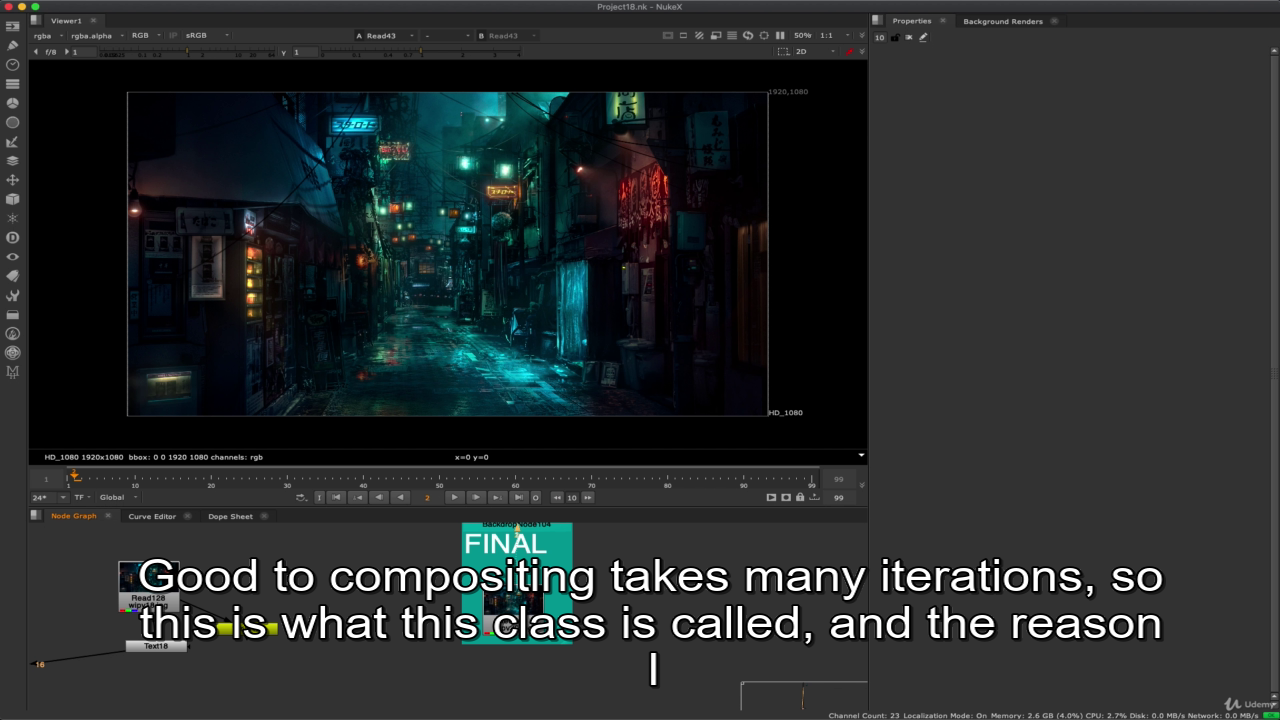1280x720 pixels.
Task: Toggle the viewer lines overlay icon
Action: pos(732,35)
